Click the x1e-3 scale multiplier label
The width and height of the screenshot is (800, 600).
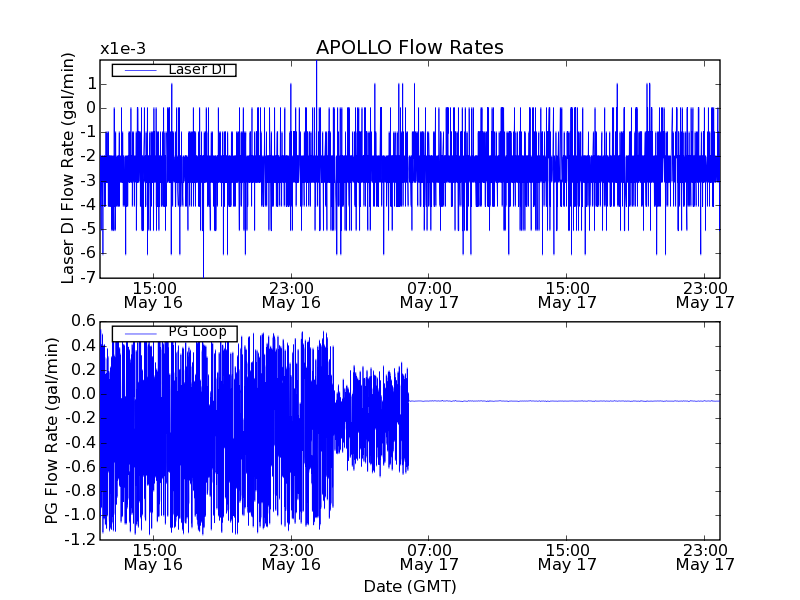pyautogui.click(x=123, y=49)
